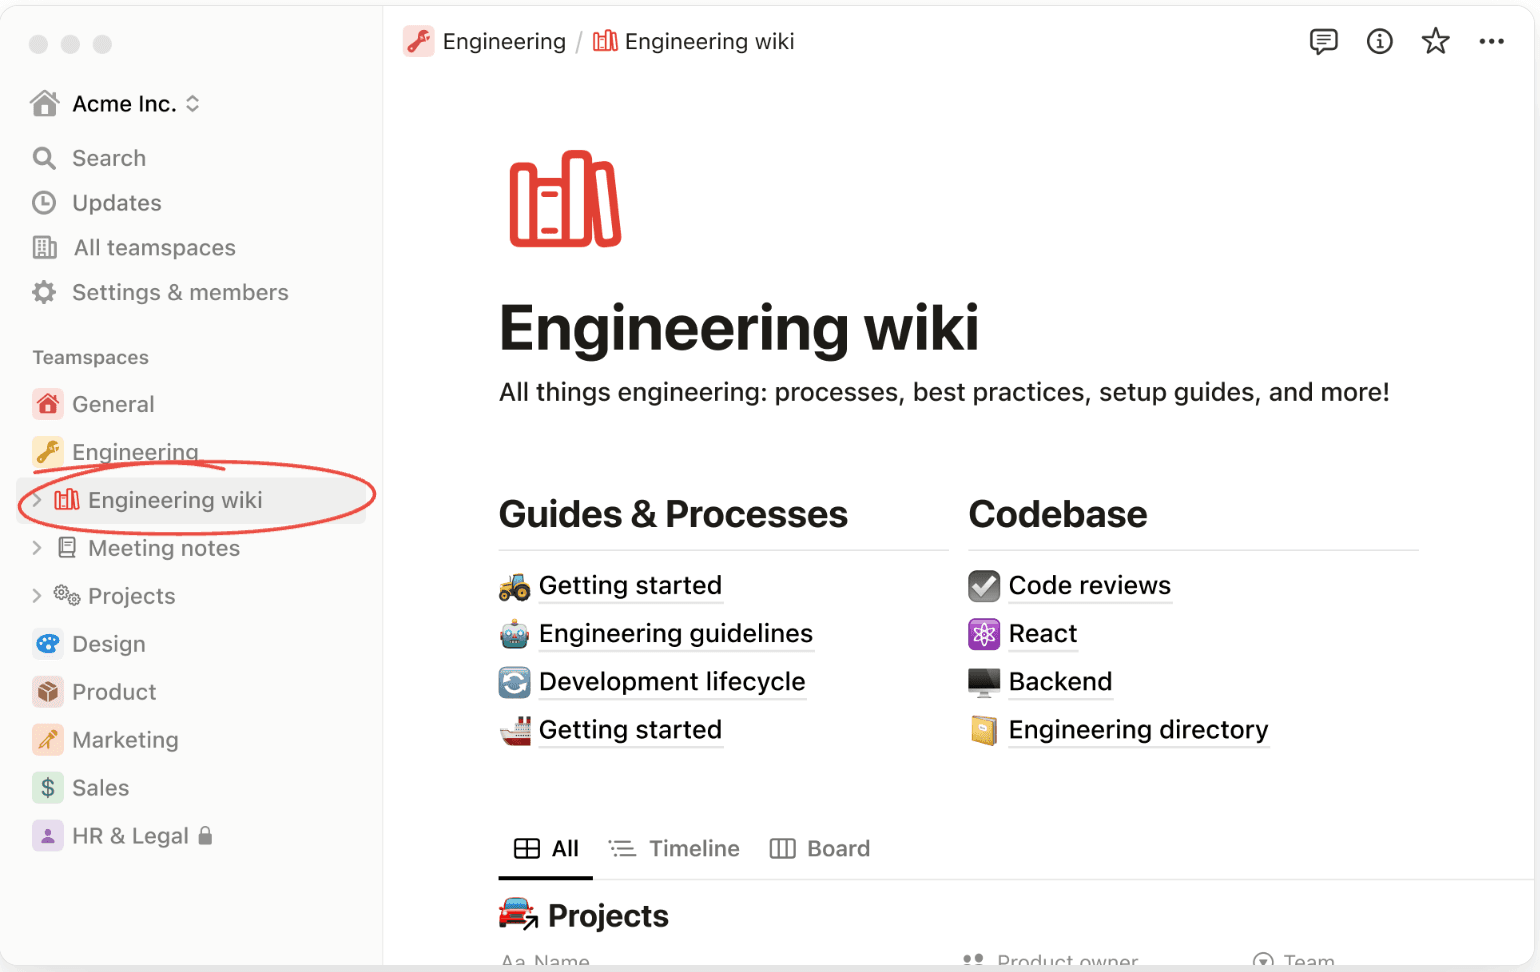Open the Design teamspace in sidebar

coord(108,644)
